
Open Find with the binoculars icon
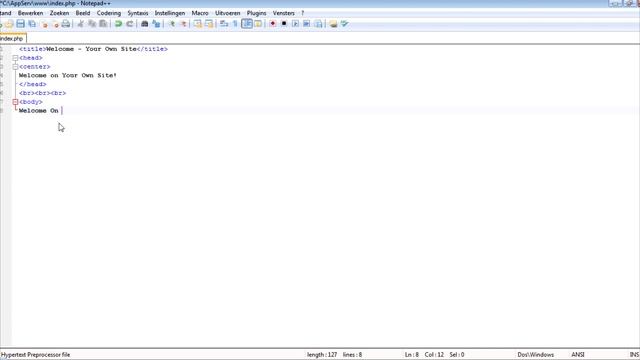click(144, 24)
